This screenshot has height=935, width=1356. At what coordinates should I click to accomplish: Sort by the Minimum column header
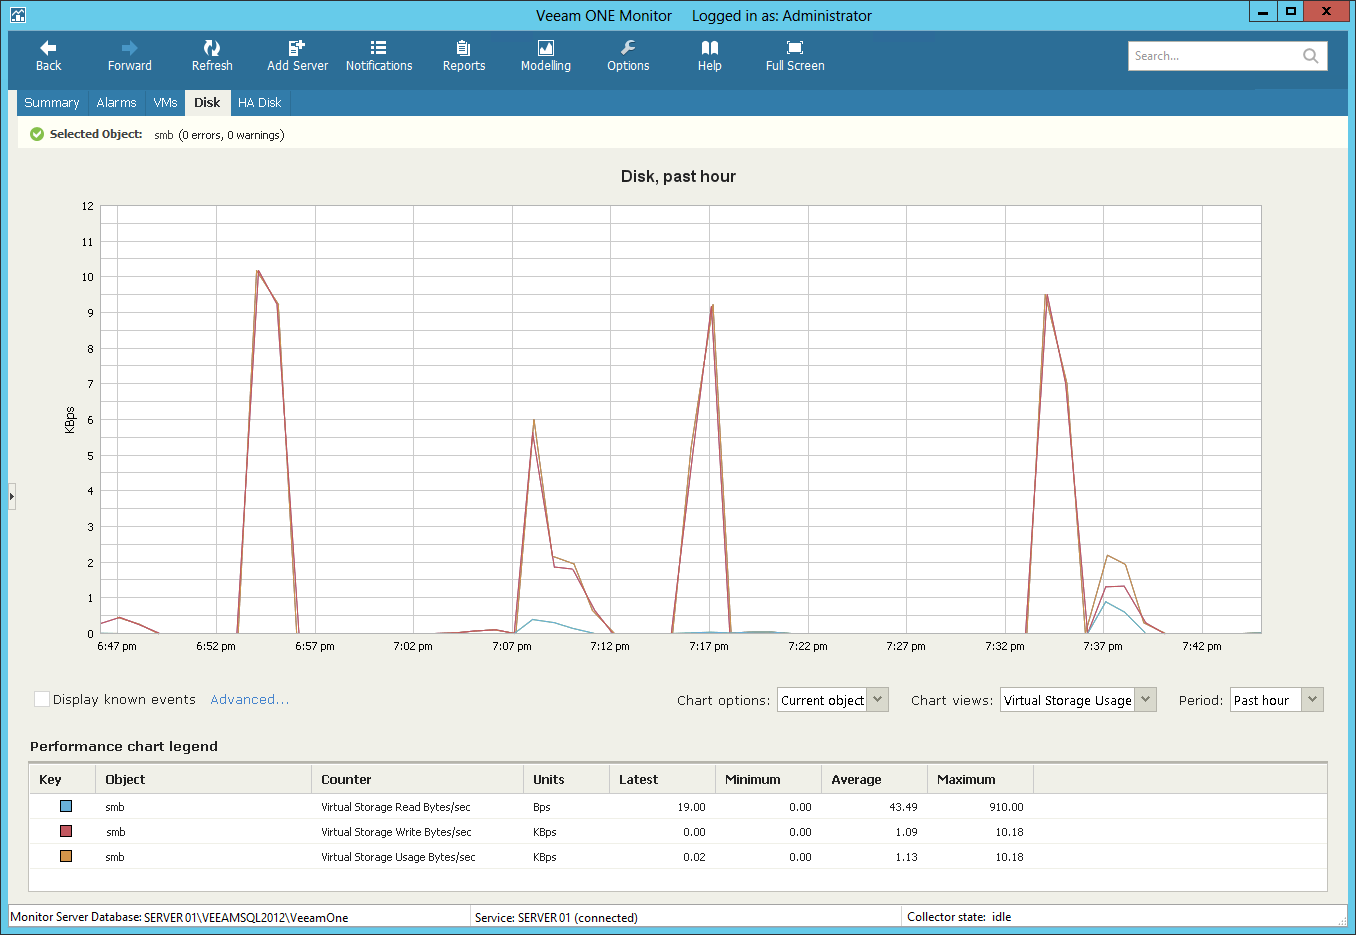[768, 779]
